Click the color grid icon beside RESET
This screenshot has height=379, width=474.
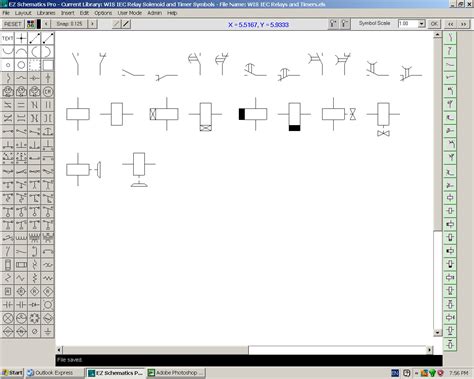coord(31,24)
